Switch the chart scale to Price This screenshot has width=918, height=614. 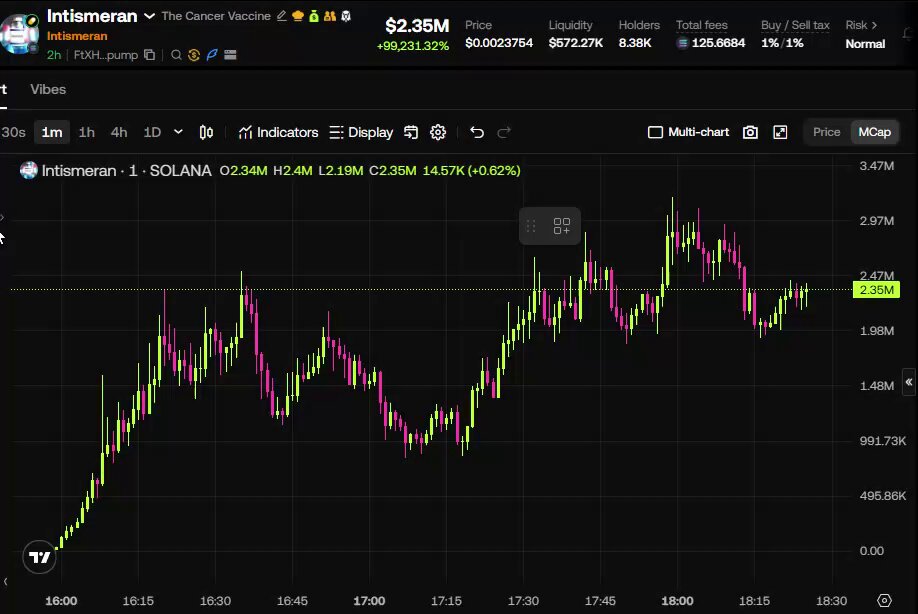[x=826, y=132]
